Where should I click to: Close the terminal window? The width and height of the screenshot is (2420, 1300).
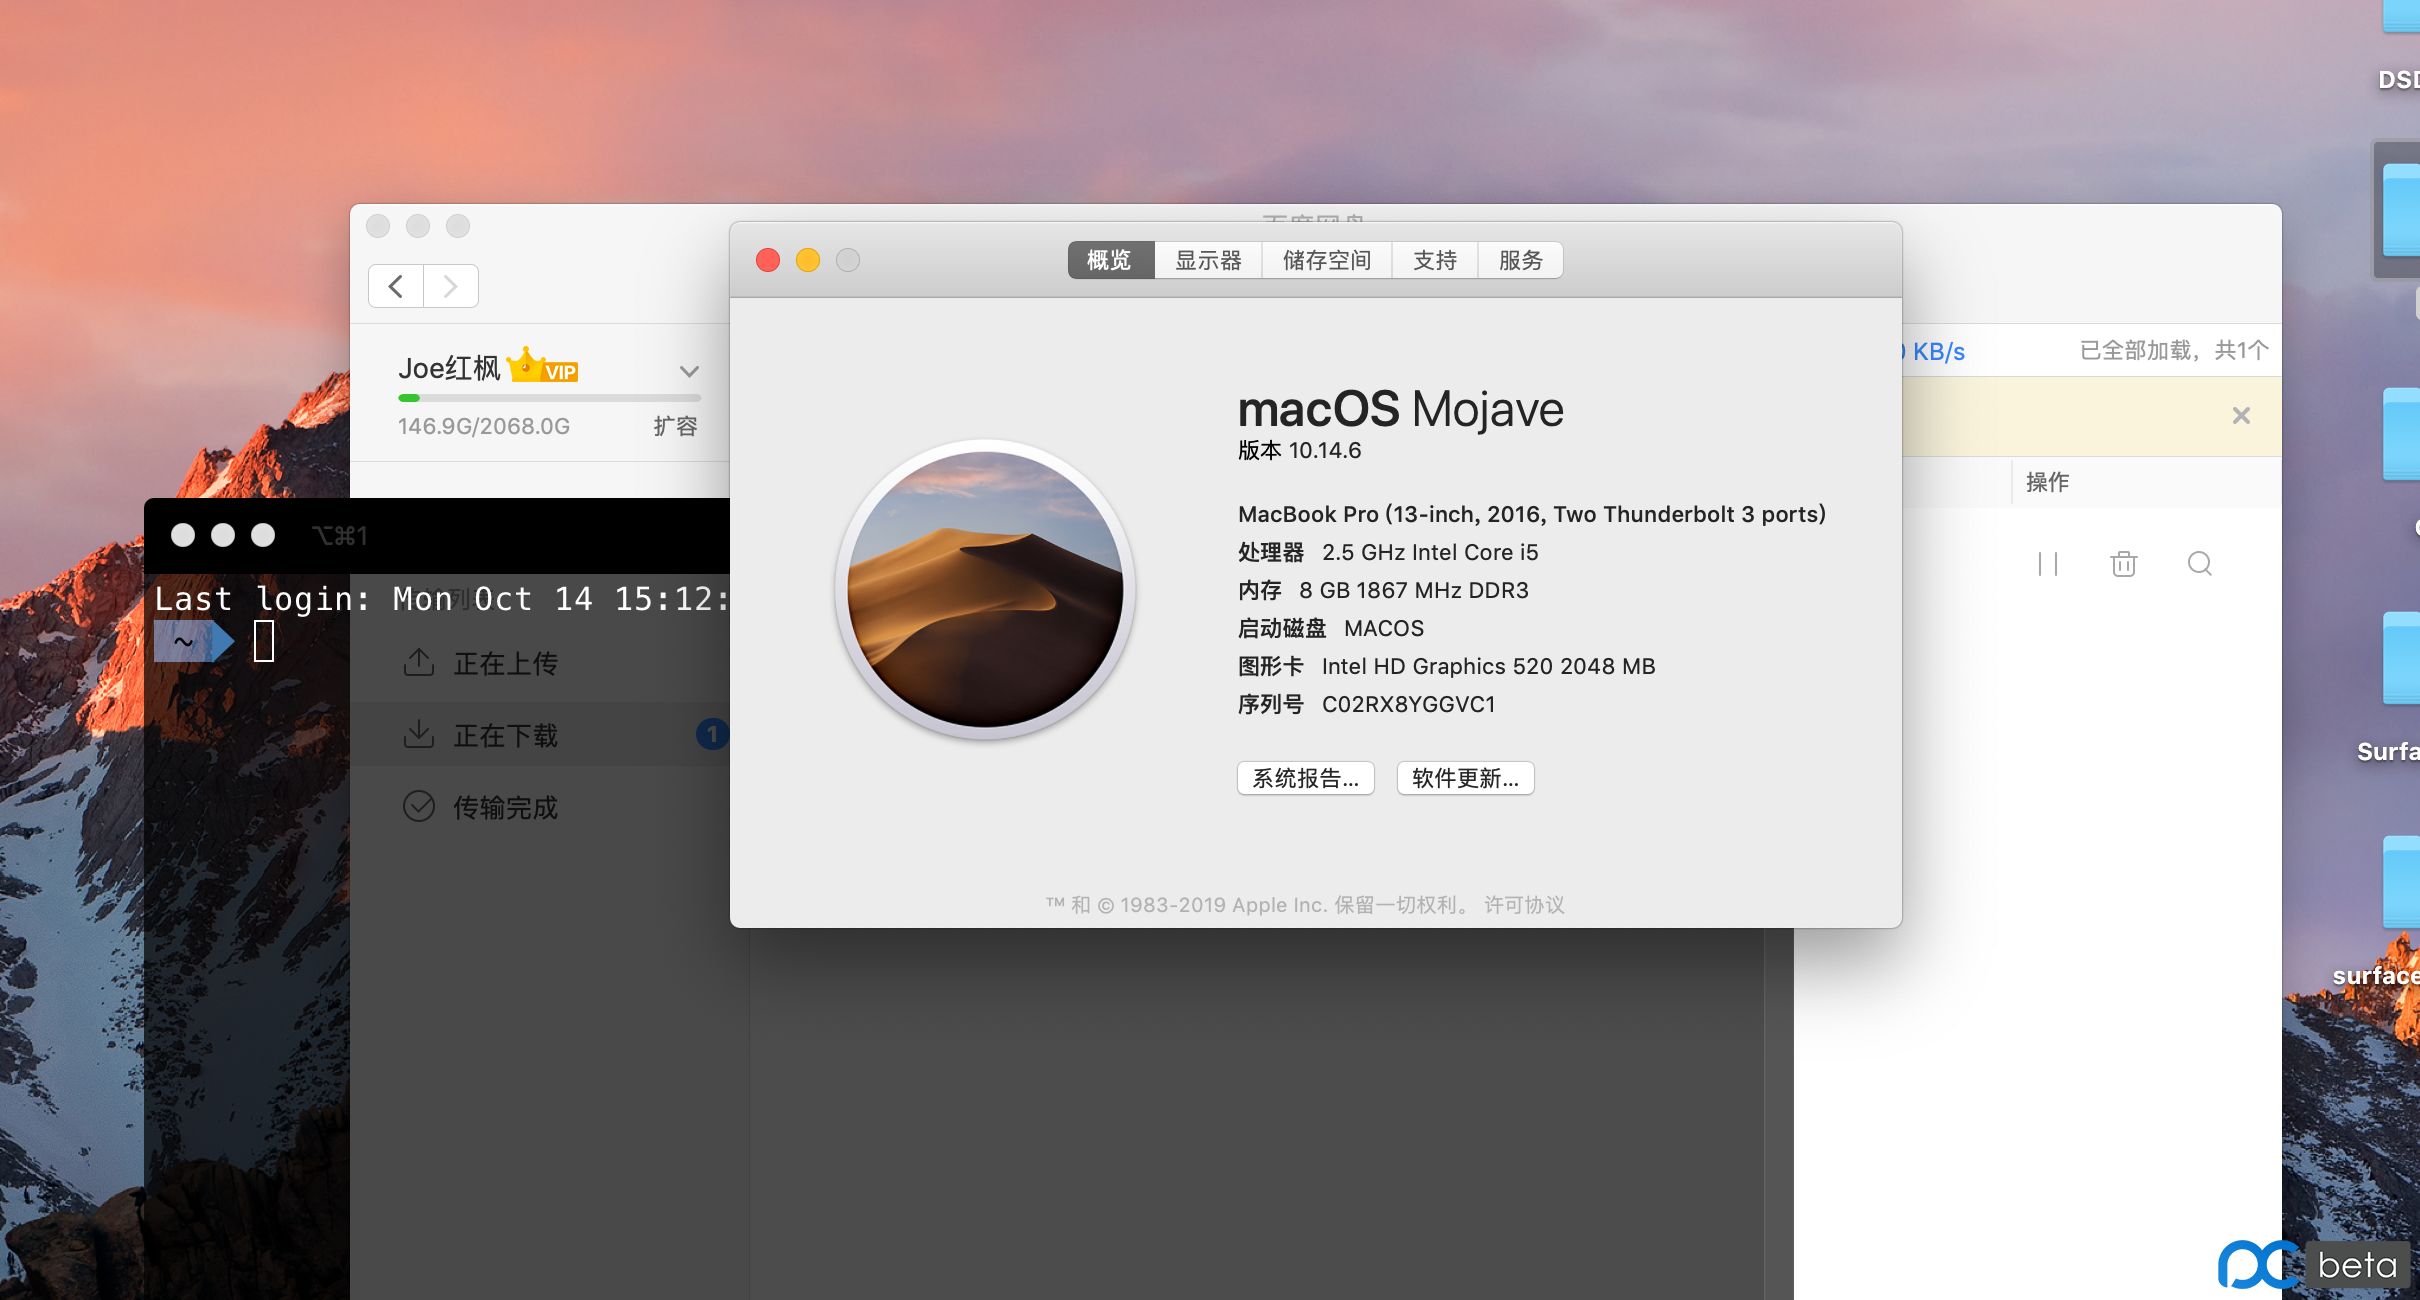point(183,535)
